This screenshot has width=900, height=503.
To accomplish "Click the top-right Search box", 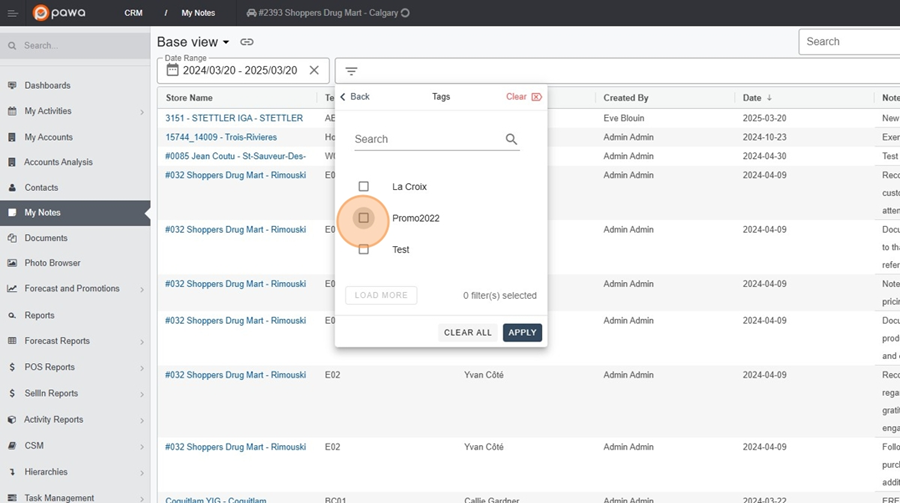I will [849, 41].
